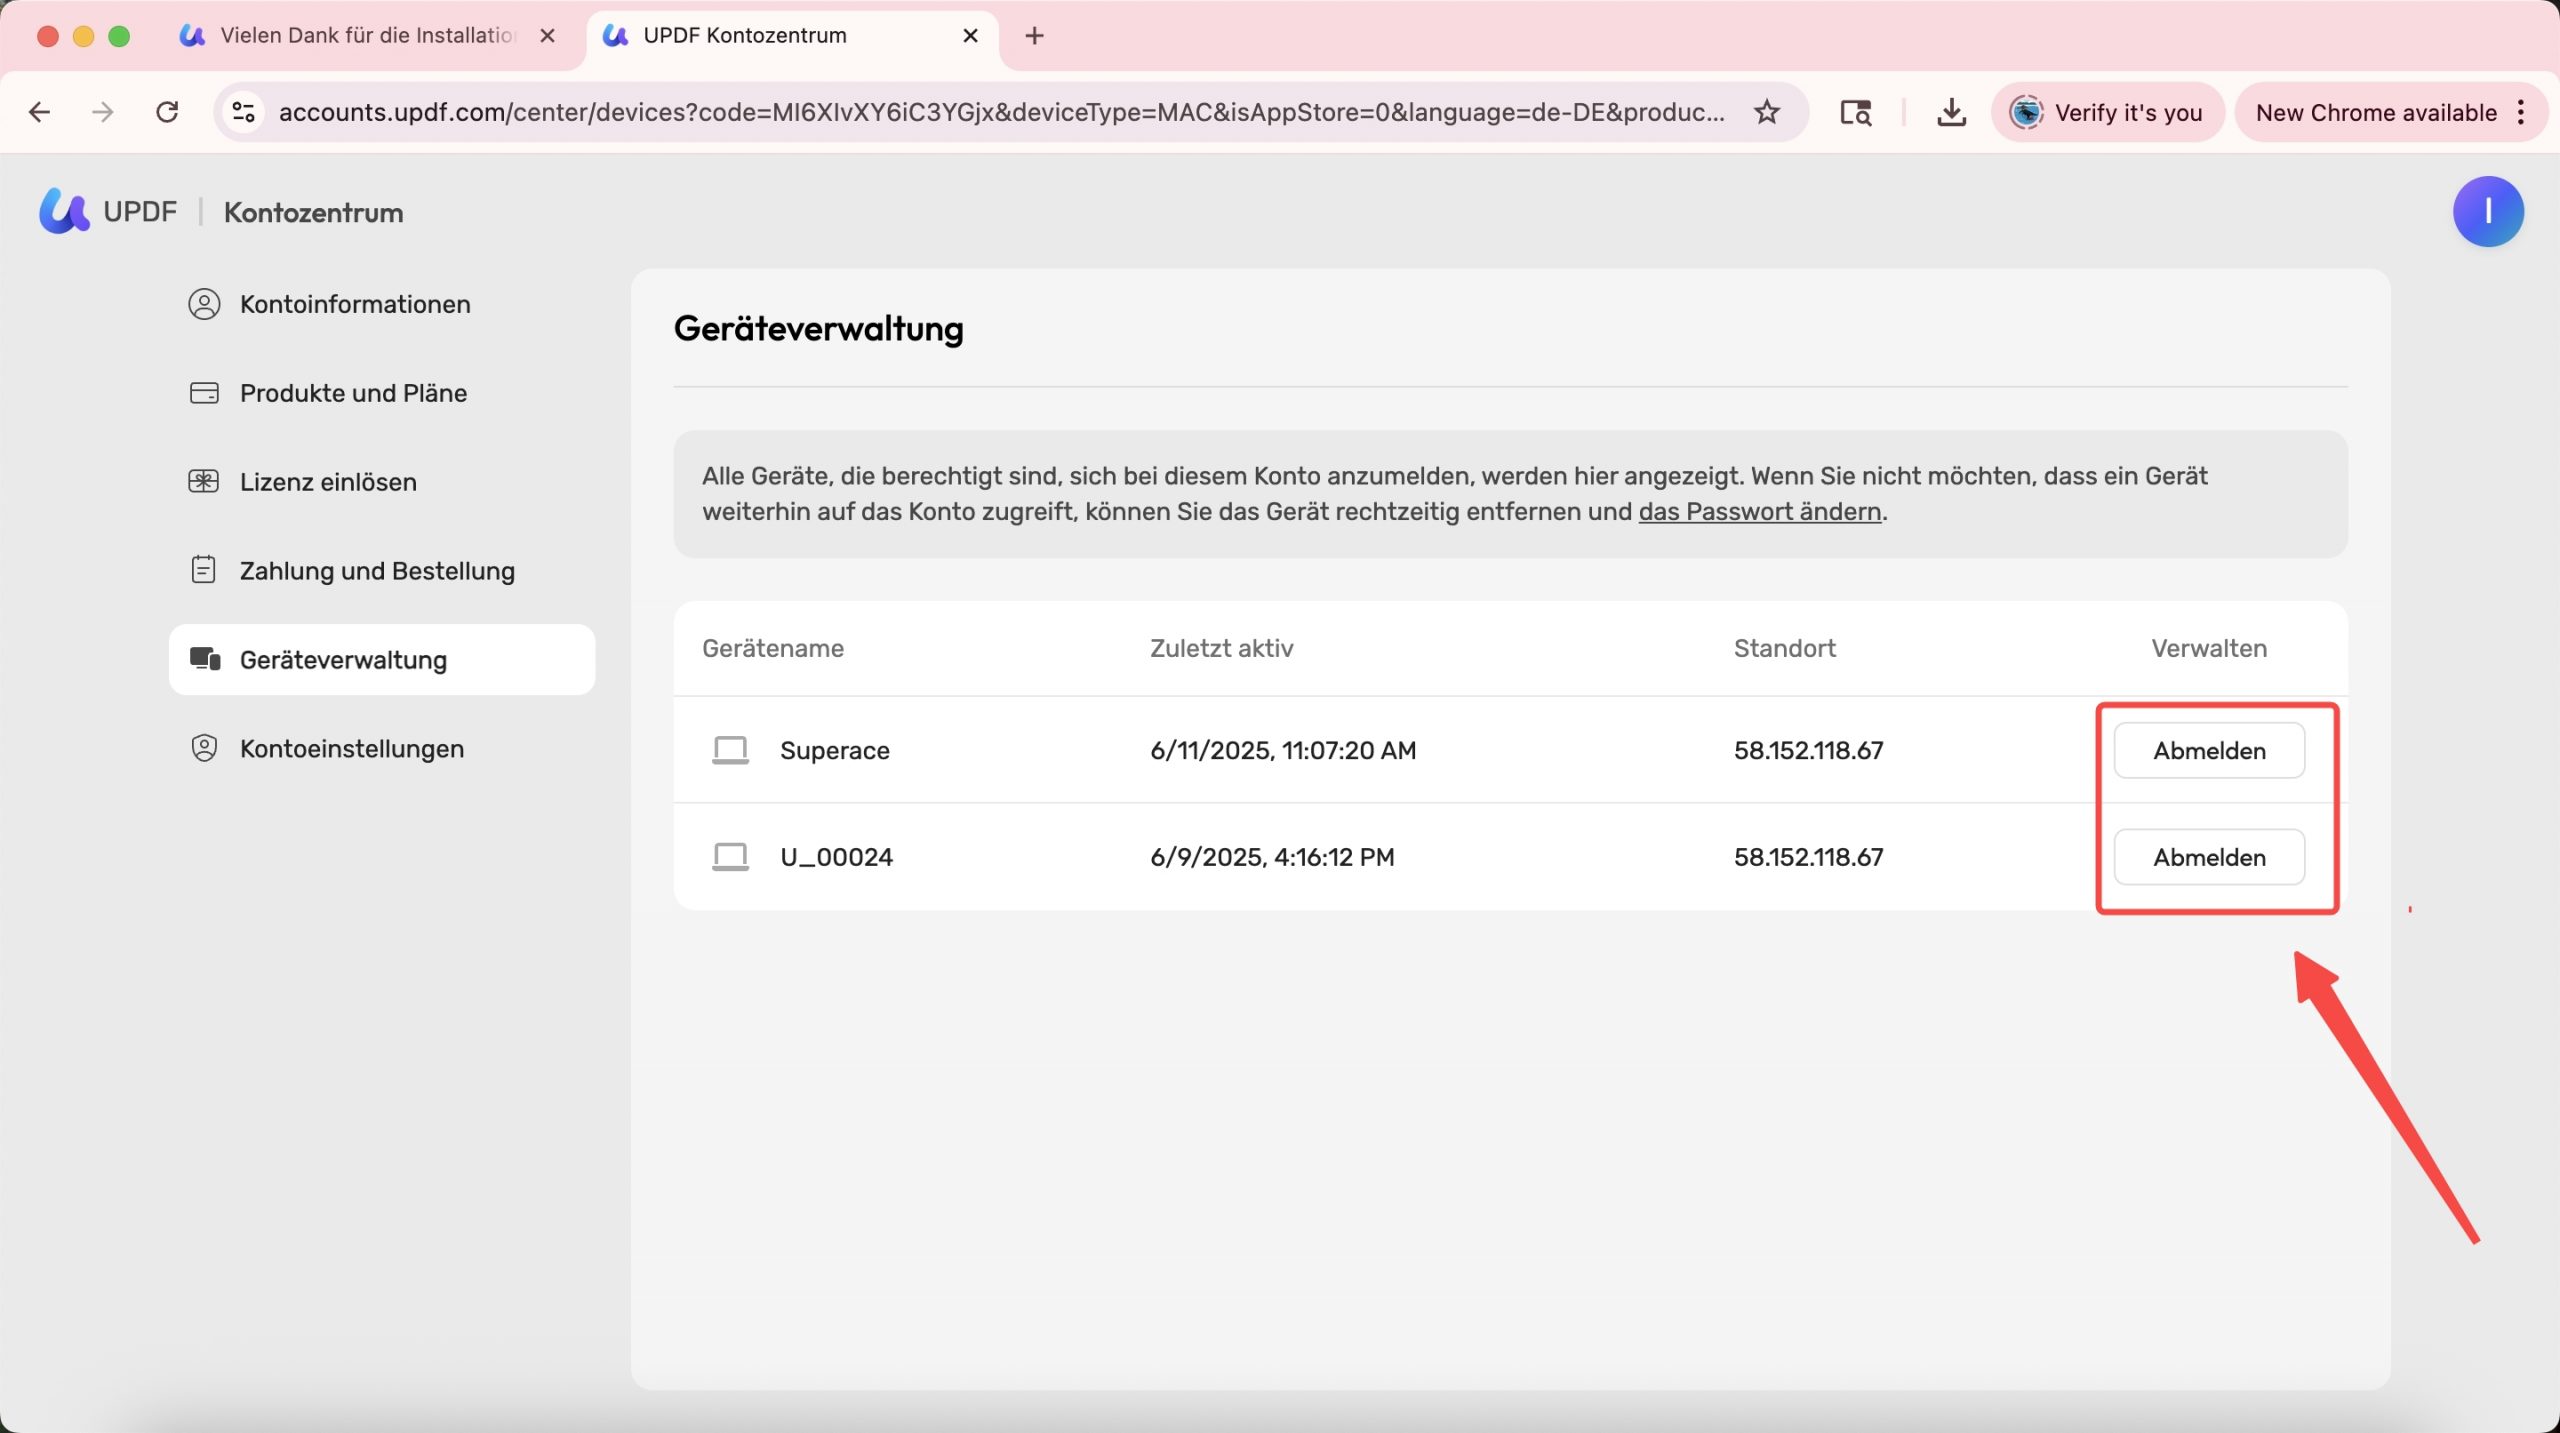This screenshot has height=1433, width=2560.
Task: Click the U_00024 IP address 58.152.118.67
Action: pos(1808,857)
